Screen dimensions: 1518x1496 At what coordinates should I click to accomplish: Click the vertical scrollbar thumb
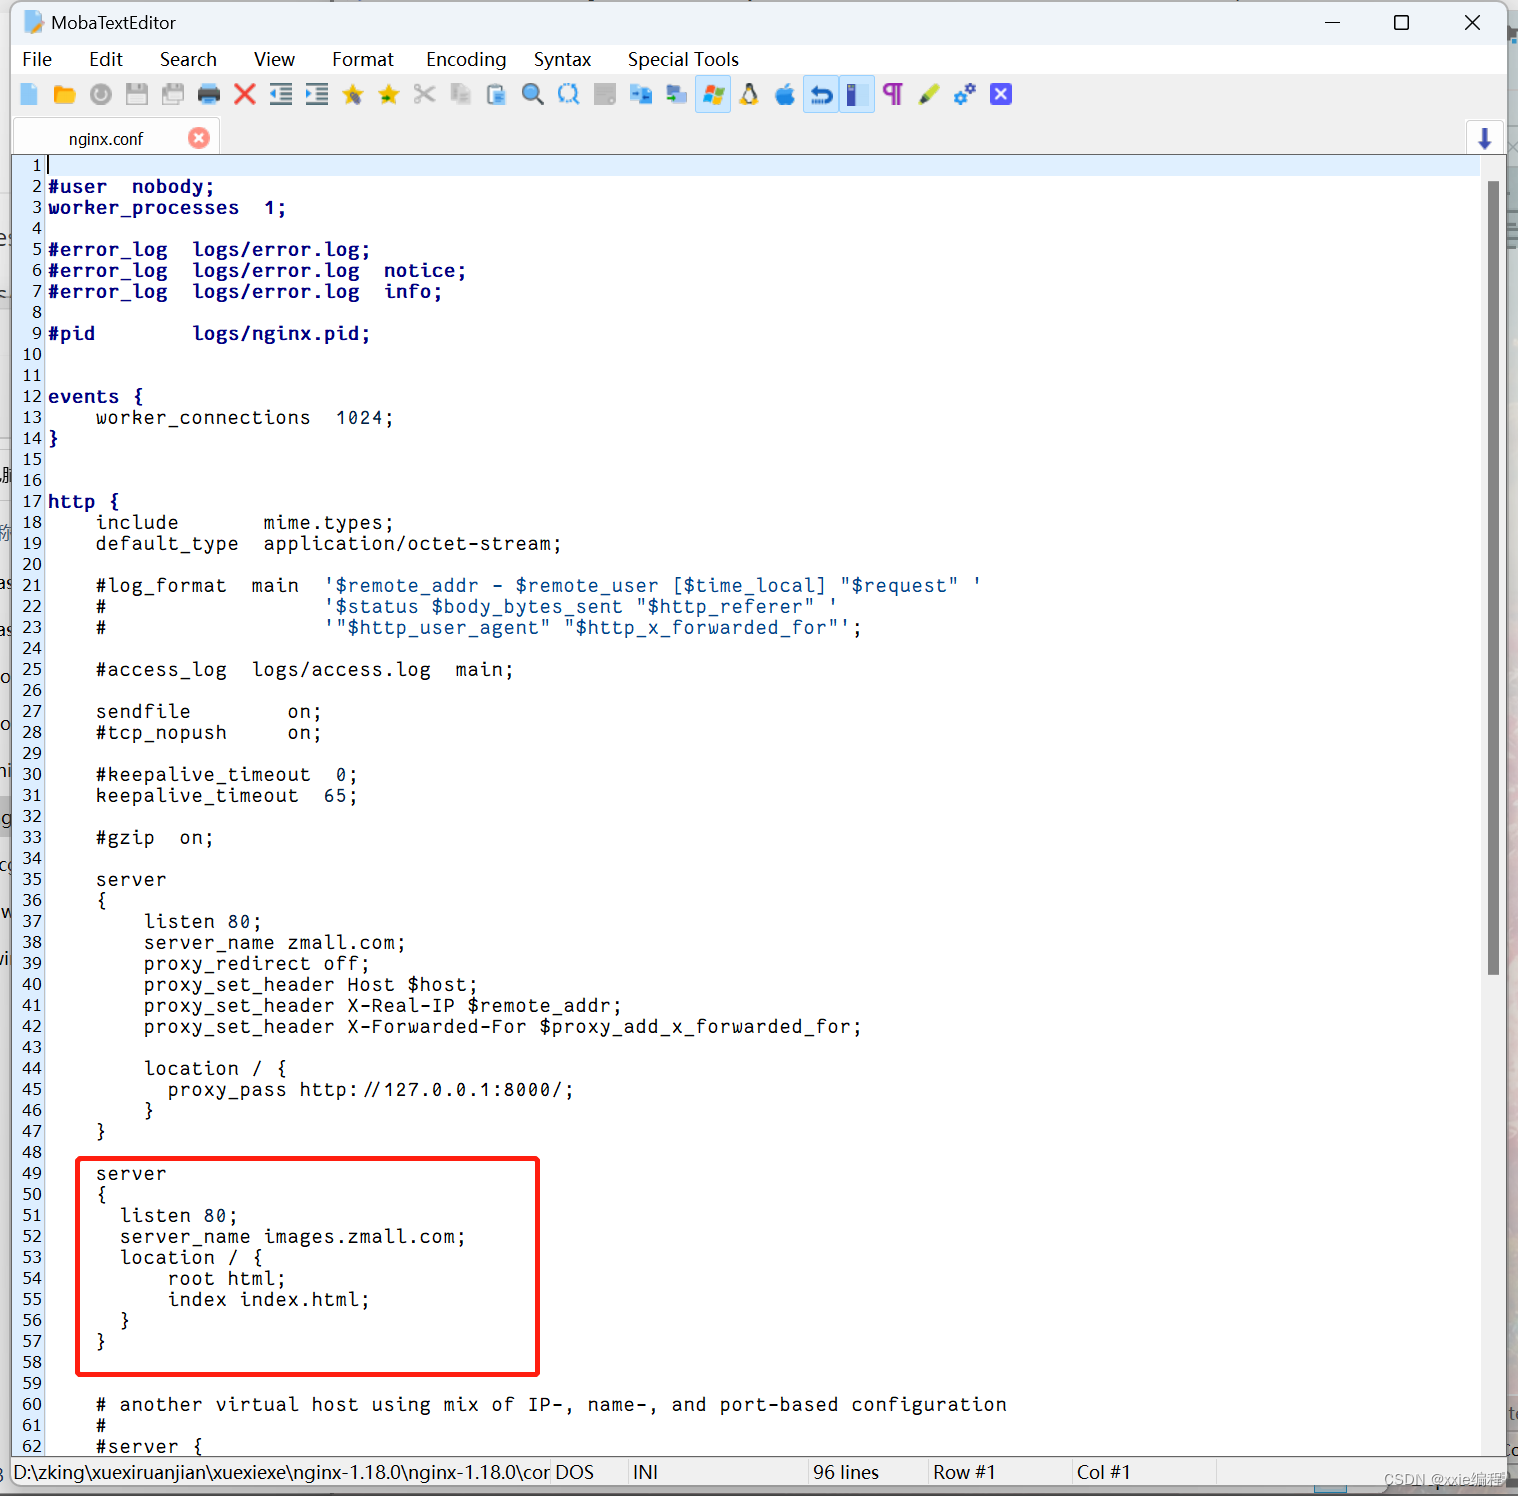coord(1493,577)
